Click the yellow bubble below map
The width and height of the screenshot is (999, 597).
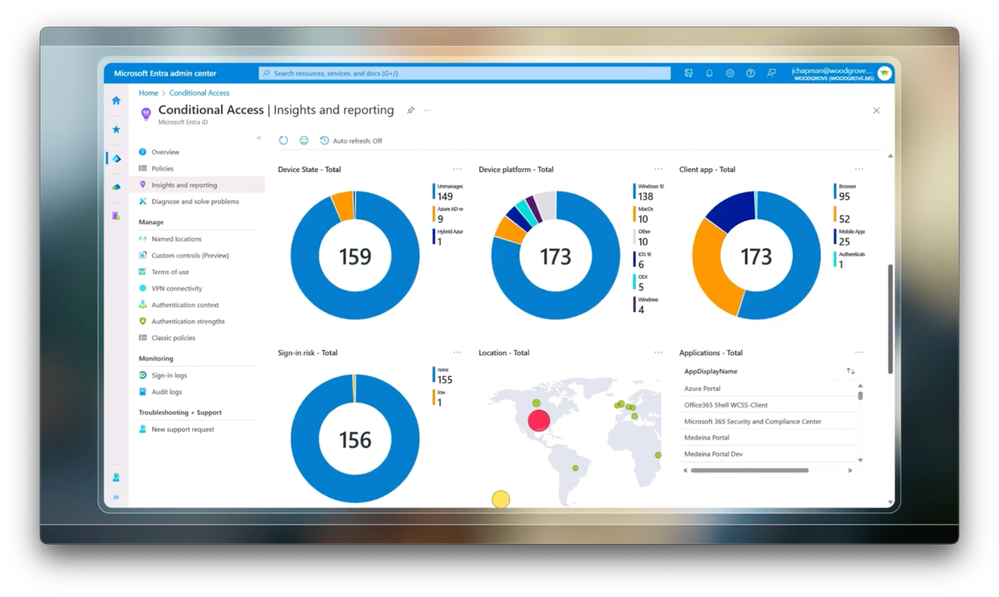[x=501, y=499]
